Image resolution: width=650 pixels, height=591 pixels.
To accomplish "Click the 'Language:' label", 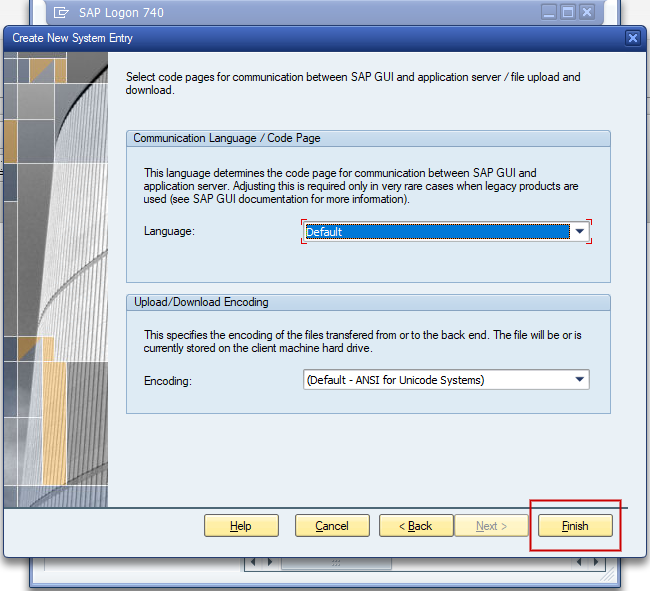I will click(169, 231).
